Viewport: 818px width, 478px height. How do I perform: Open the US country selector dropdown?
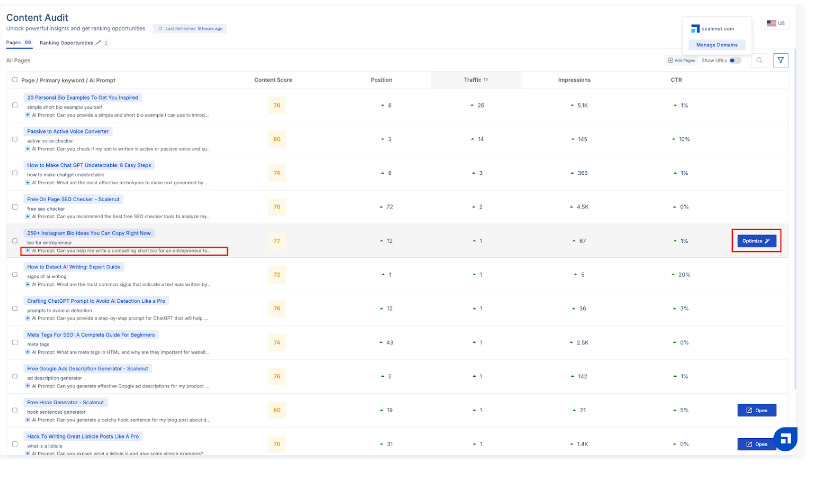[775, 23]
